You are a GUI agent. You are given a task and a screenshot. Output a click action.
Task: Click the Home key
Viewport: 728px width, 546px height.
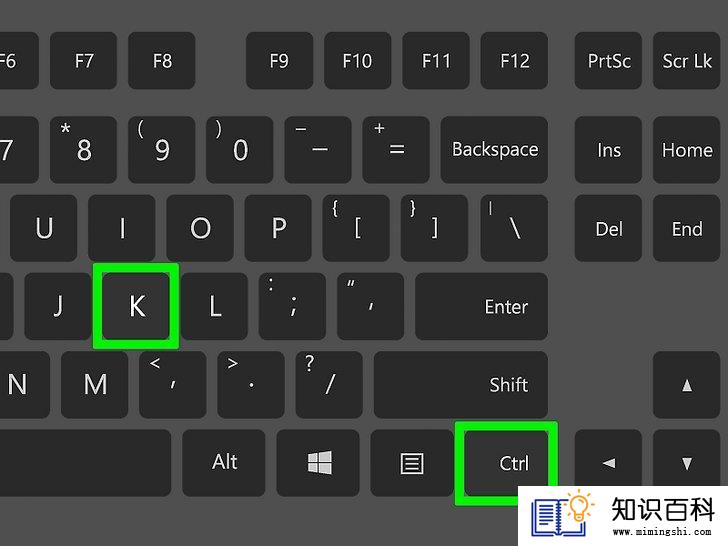click(x=687, y=150)
